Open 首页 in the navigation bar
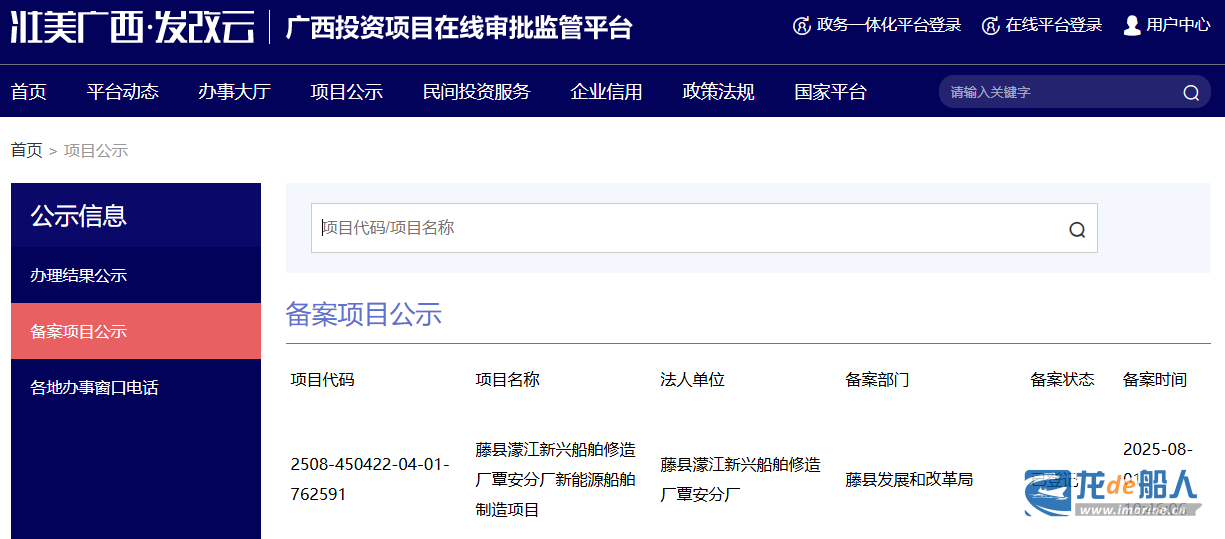 point(29,92)
